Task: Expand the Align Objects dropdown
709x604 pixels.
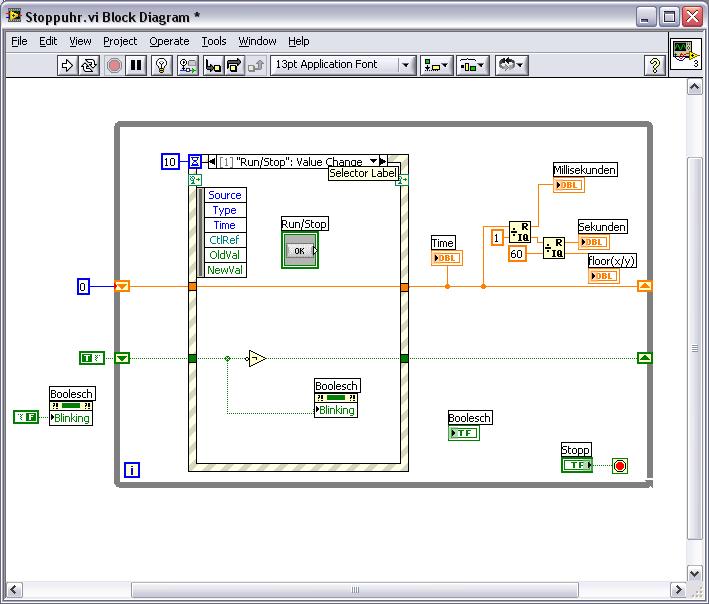Action: coord(435,65)
